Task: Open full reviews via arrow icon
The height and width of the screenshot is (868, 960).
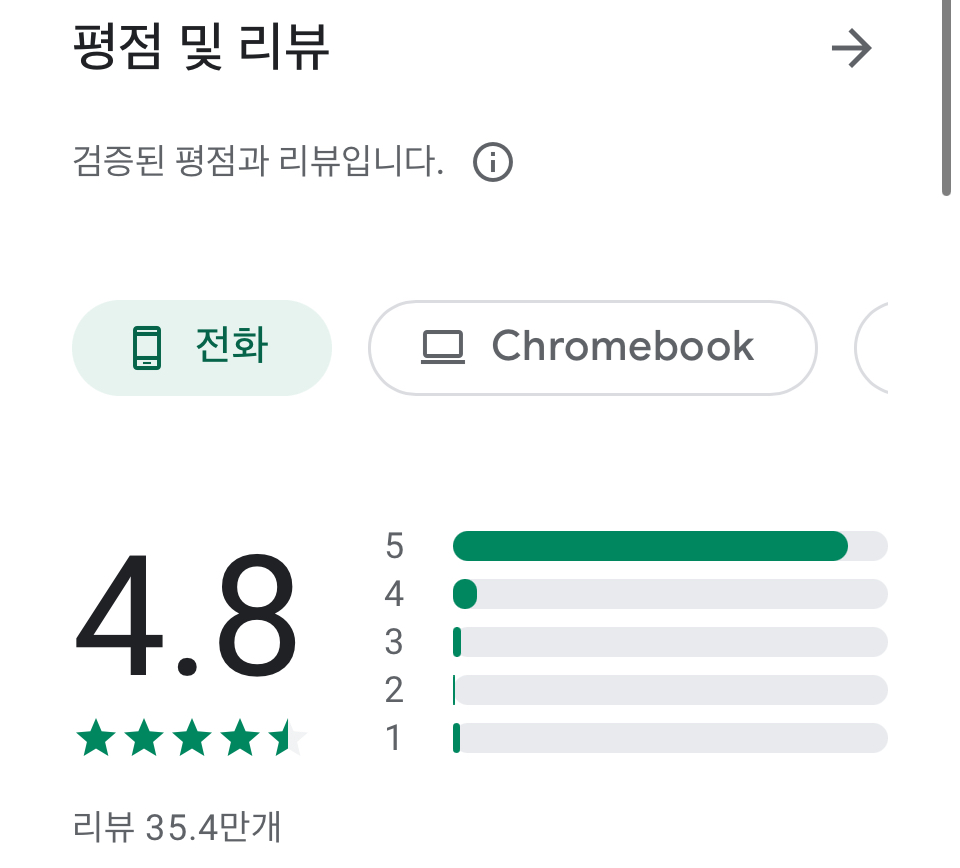Action: [x=851, y=48]
